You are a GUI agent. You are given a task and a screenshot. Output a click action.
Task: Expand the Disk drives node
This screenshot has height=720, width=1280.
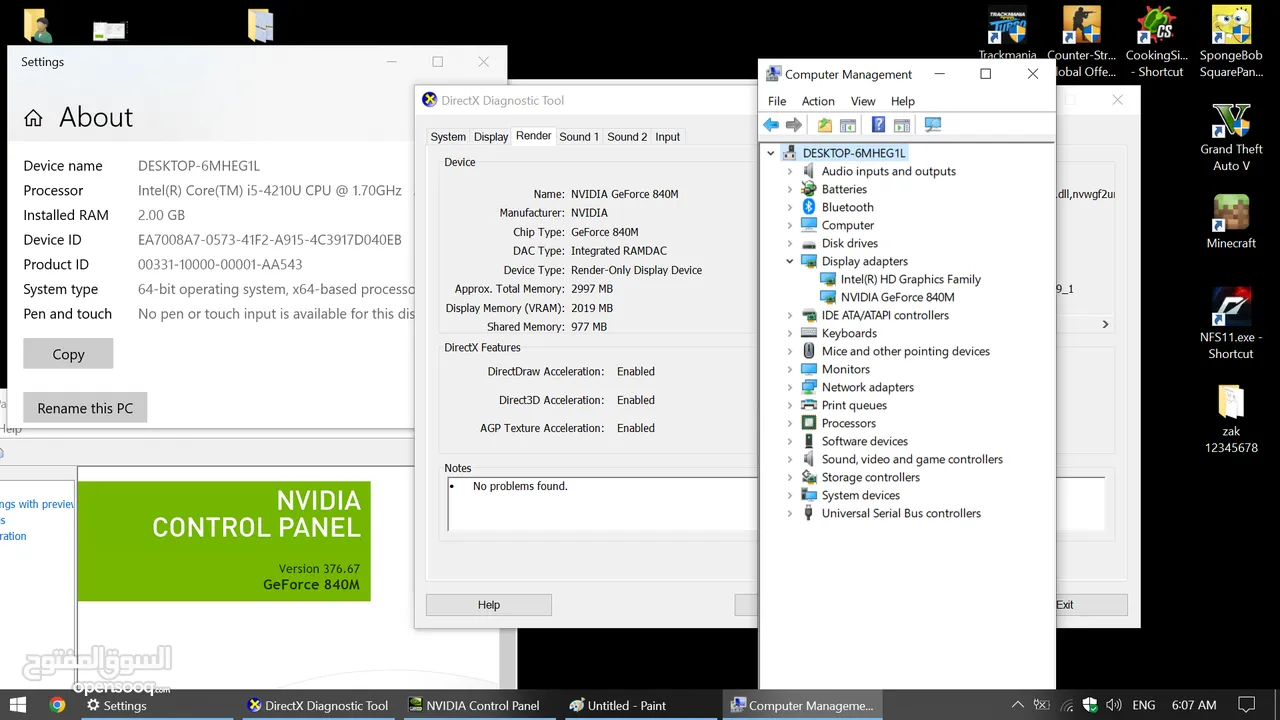789,243
